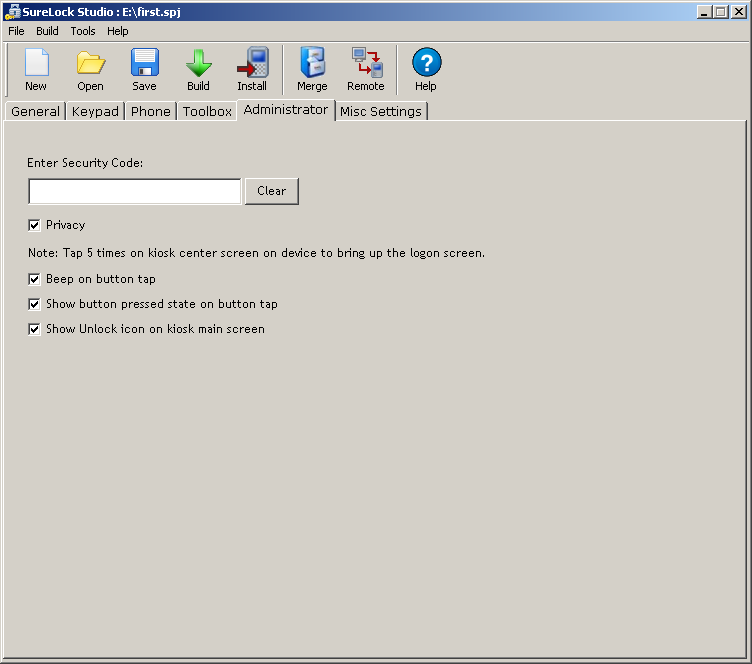Disable Show button pressed state option
The image size is (752, 664).
pyautogui.click(x=34, y=304)
